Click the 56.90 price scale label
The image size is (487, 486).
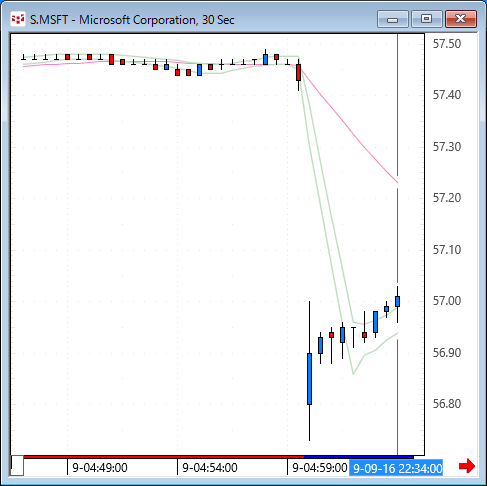447,353
